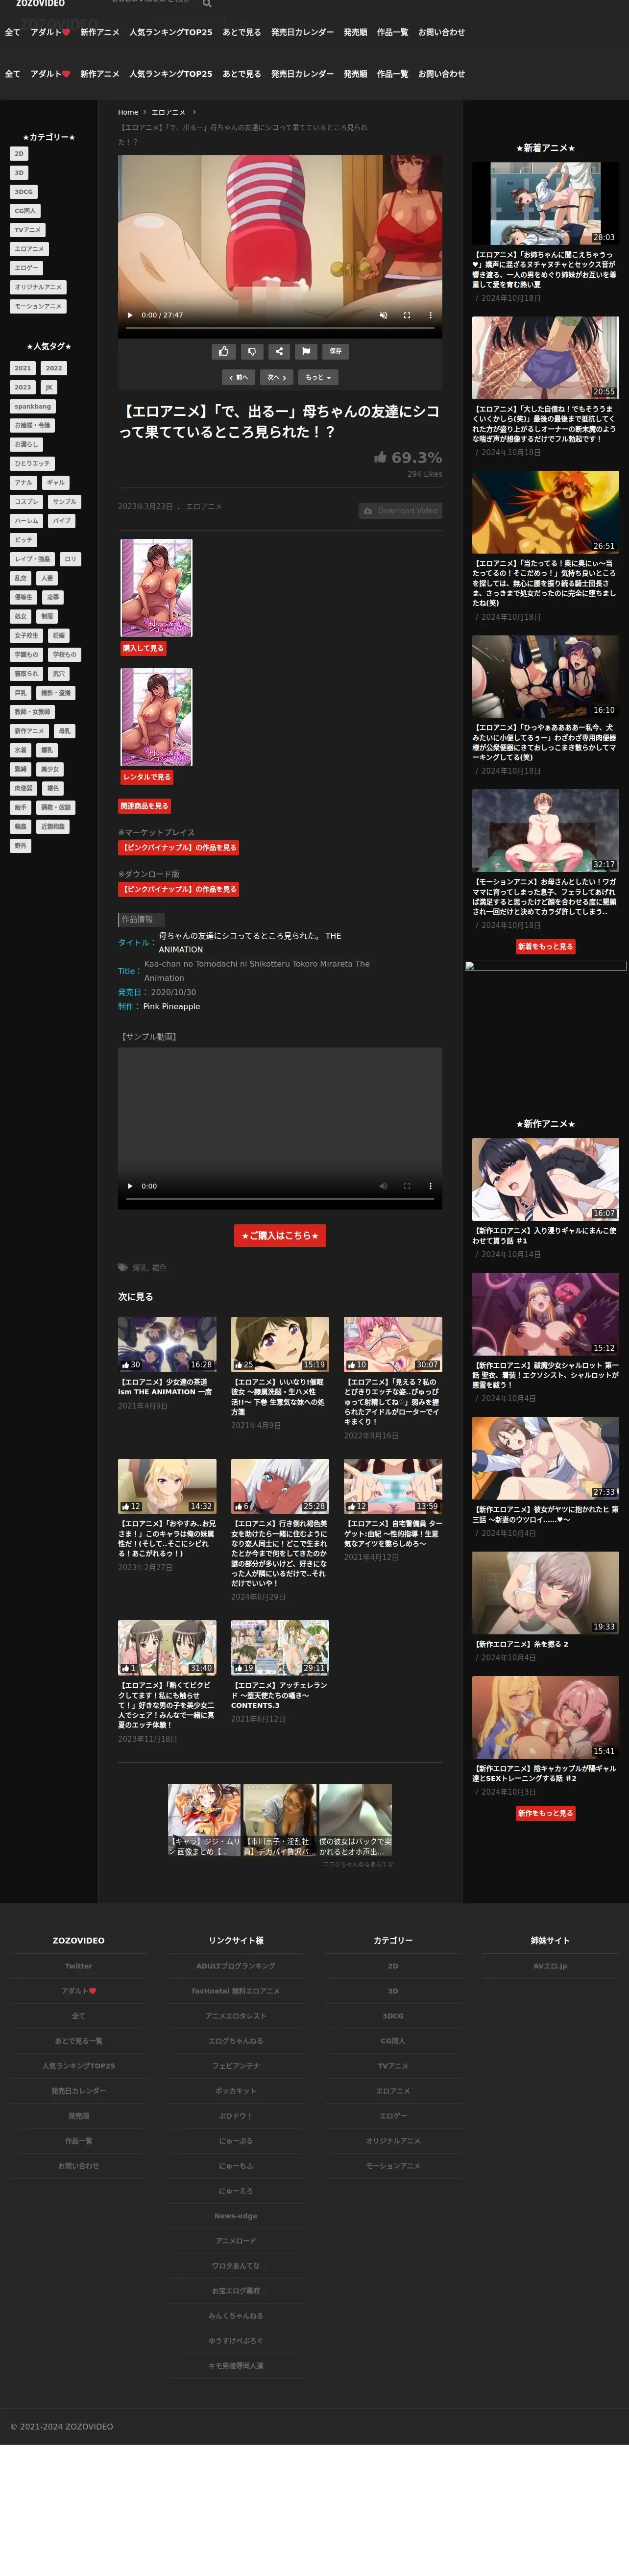Click the thumbs-down dislike button
629x2576 pixels.
coord(251,351)
